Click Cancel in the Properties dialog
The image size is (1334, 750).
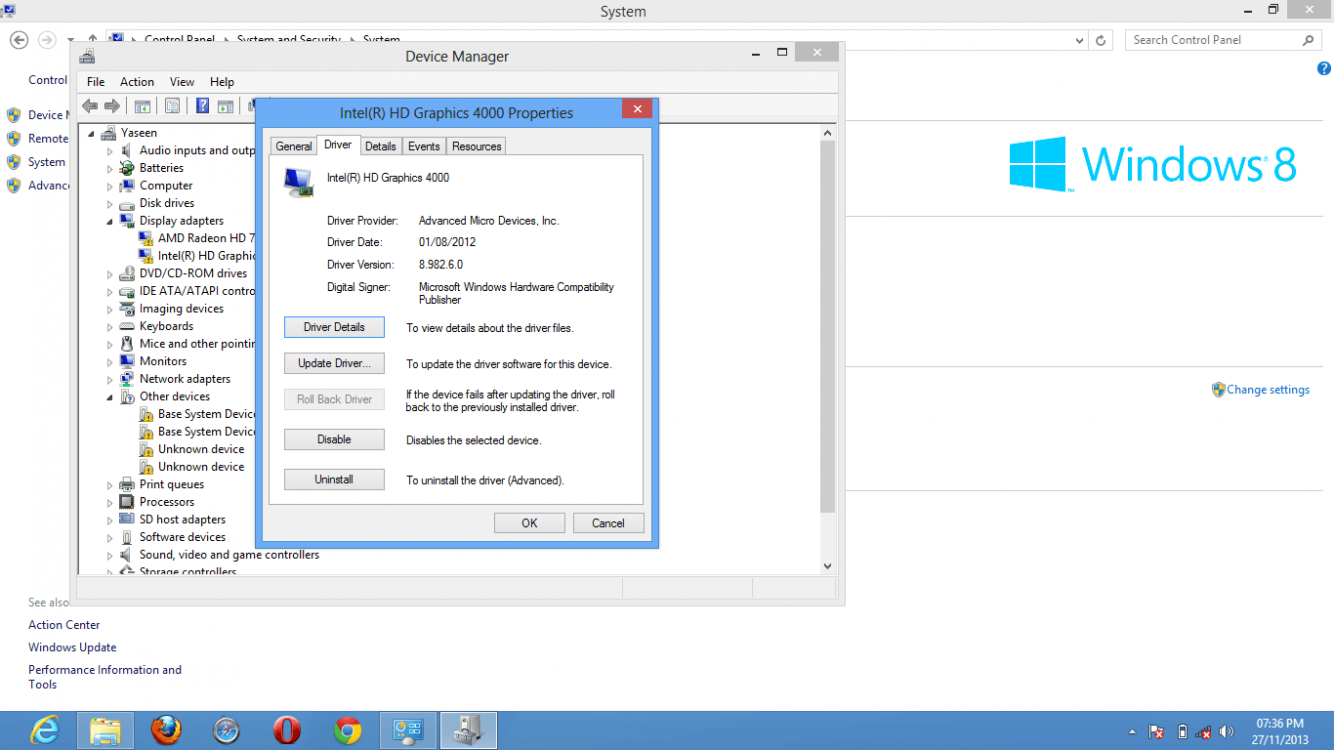point(608,523)
